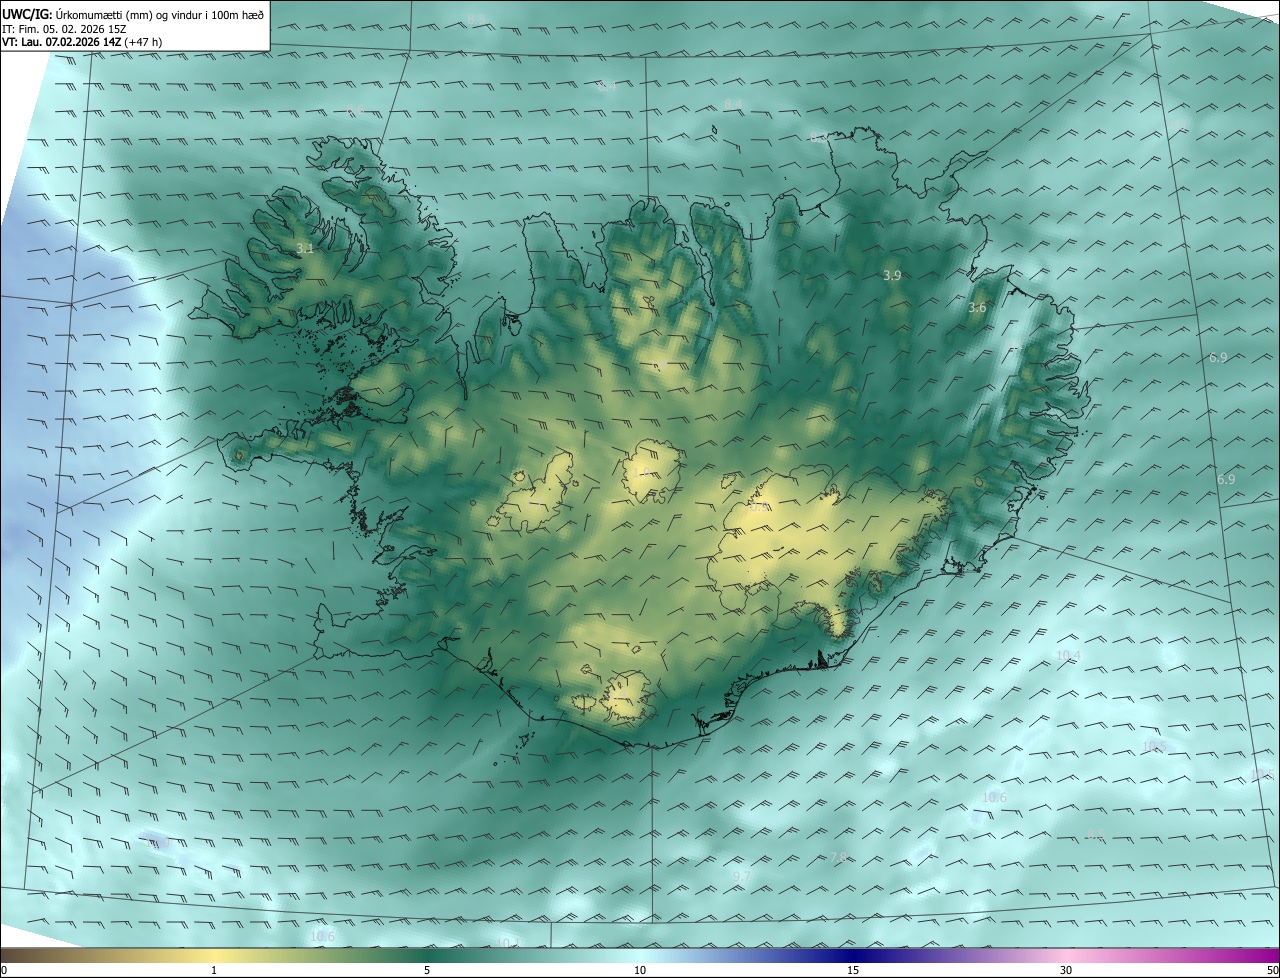This screenshot has width=1280, height=978.
Task: Click the 'VT: Lau. 07.02.2026 14Z (+47 h)' line
Action: tap(83, 43)
